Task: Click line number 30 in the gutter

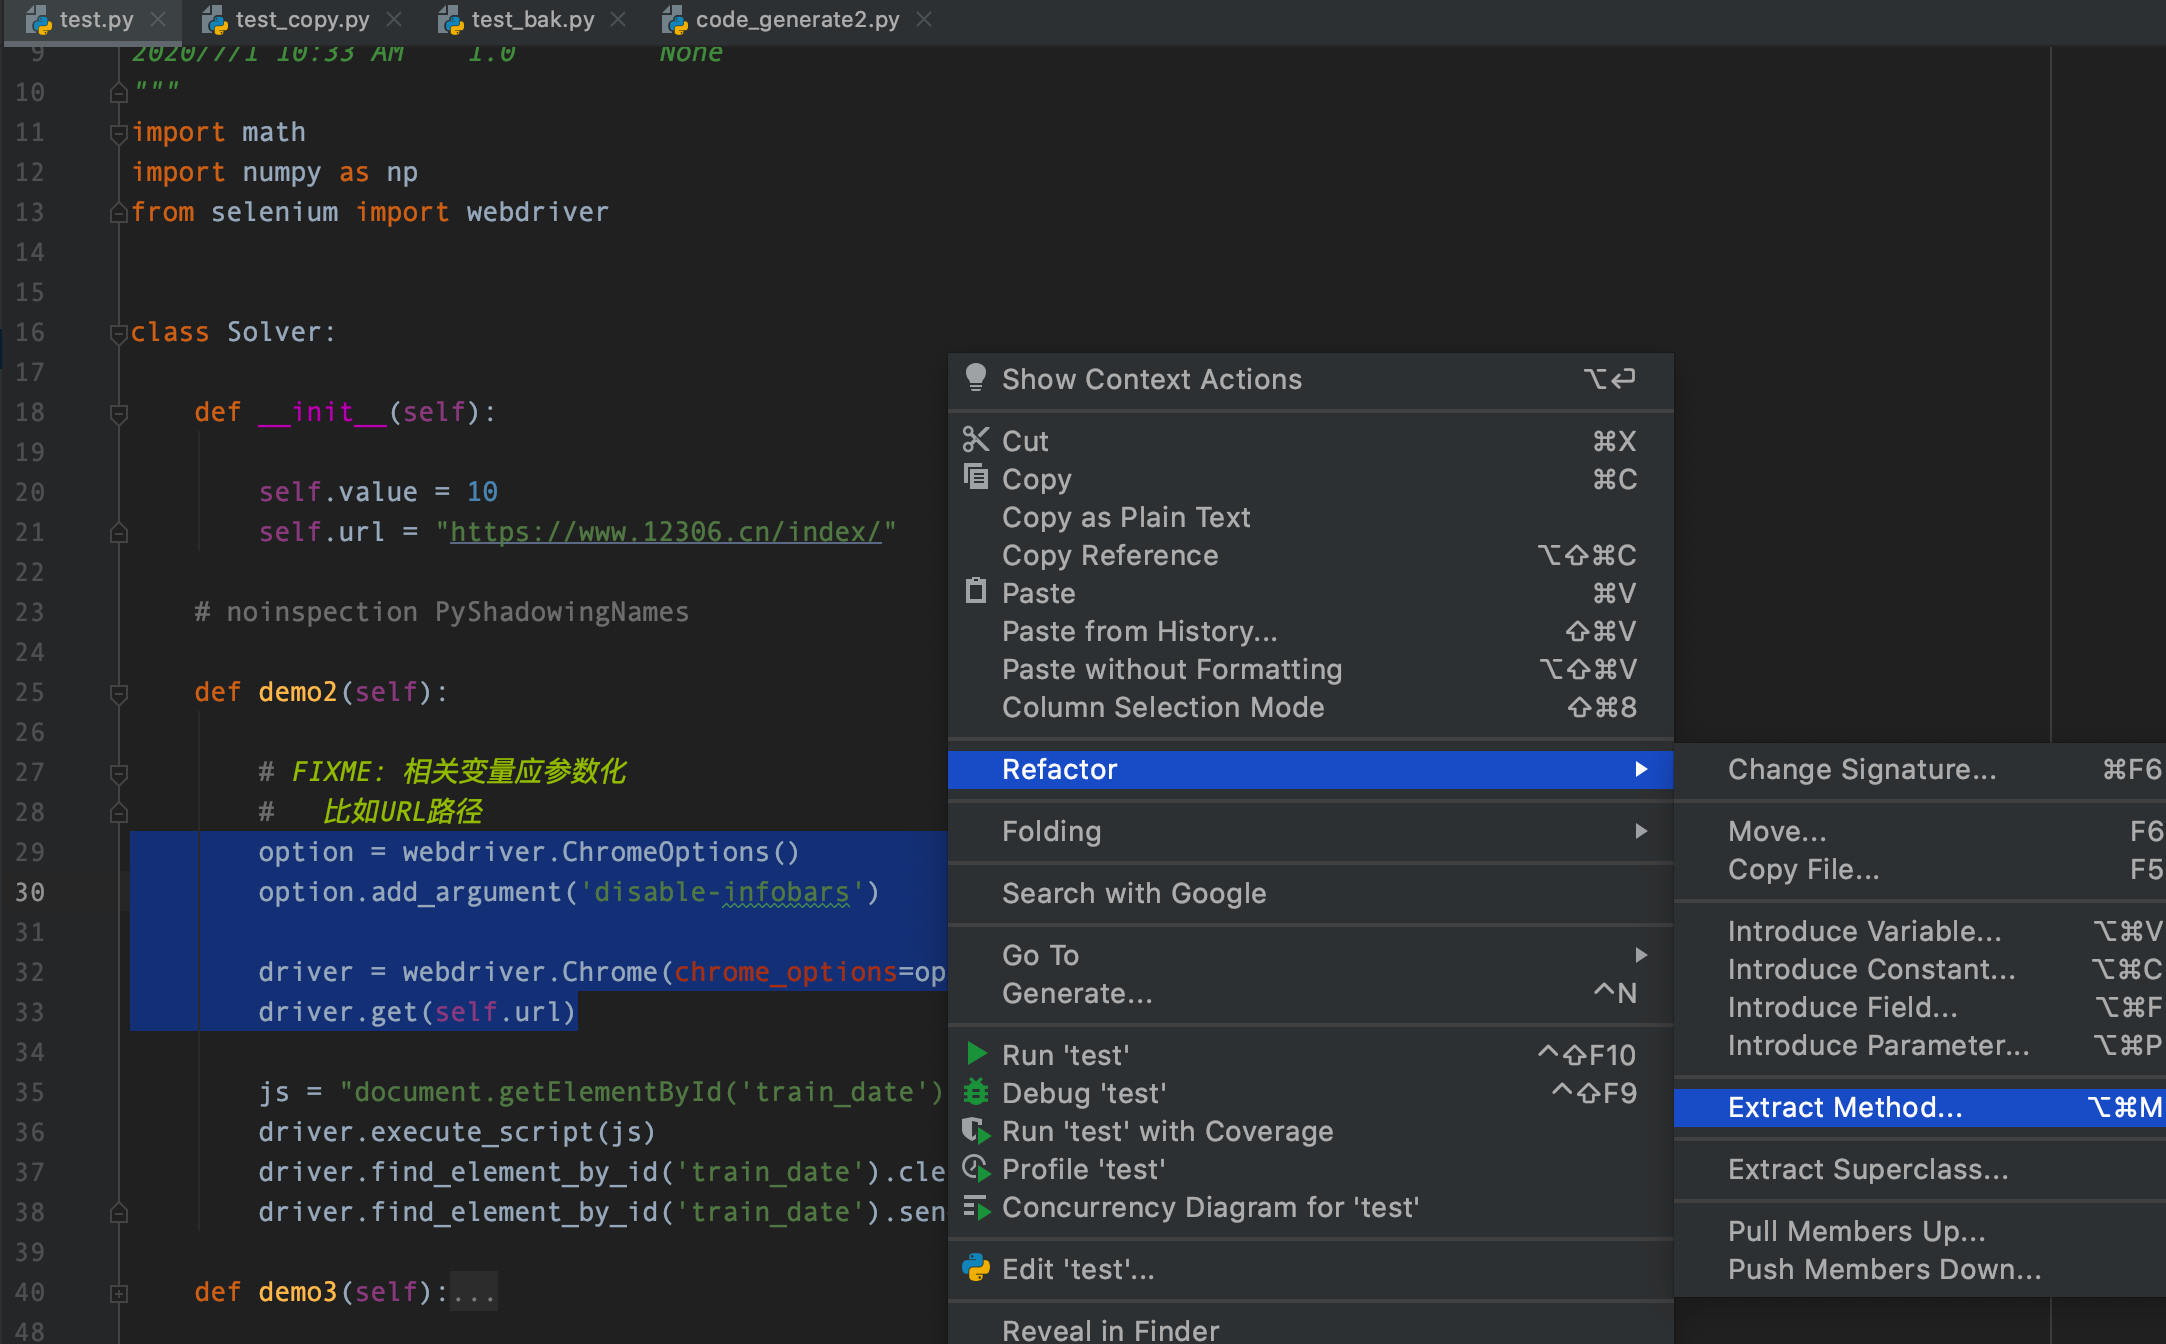Action: pyautogui.click(x=30, y=892)
